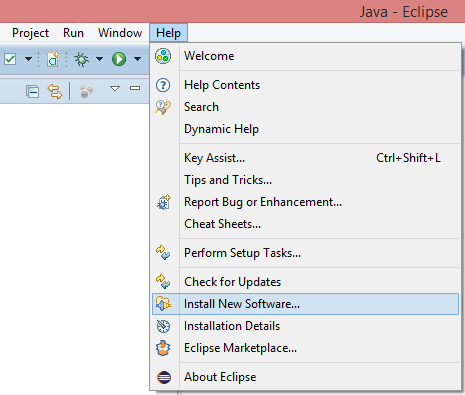
Task: Click the Collapse All icon
Action: pyautogui.click(x=32, y=91)
